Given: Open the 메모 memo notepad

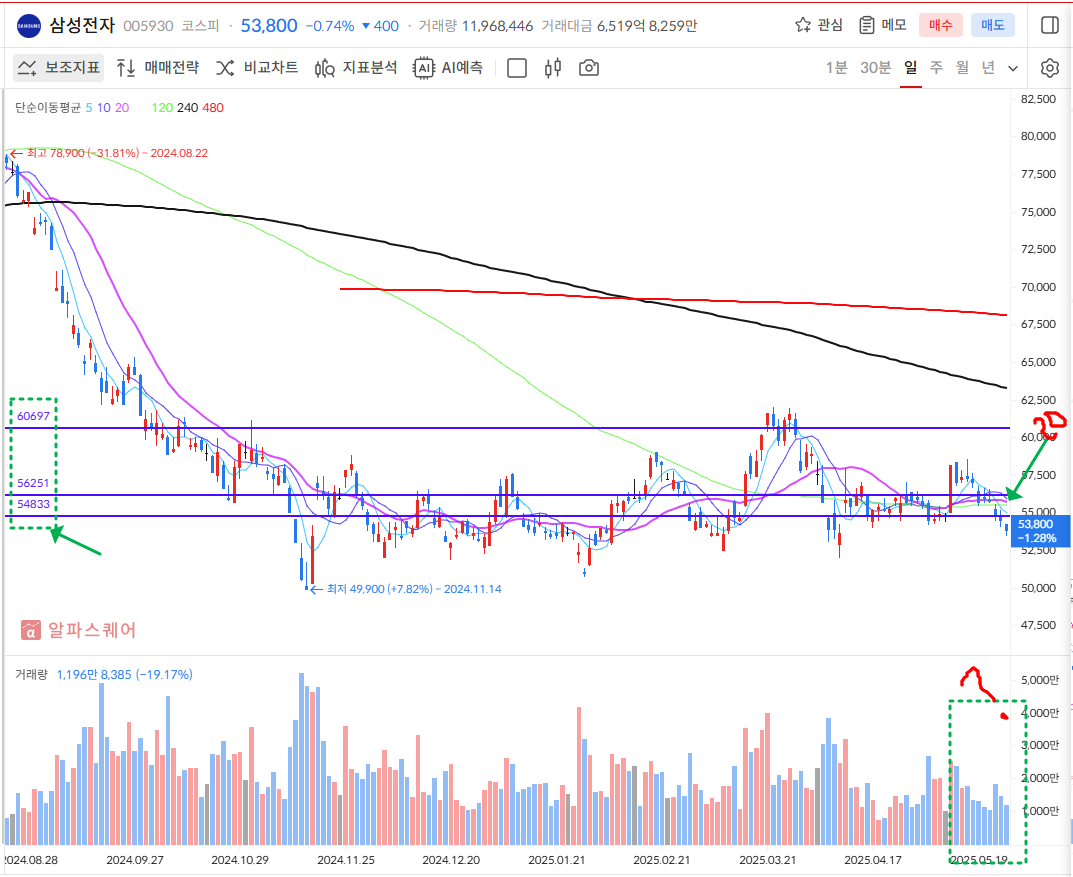Looking at the screenshot, I should (883, 25).
